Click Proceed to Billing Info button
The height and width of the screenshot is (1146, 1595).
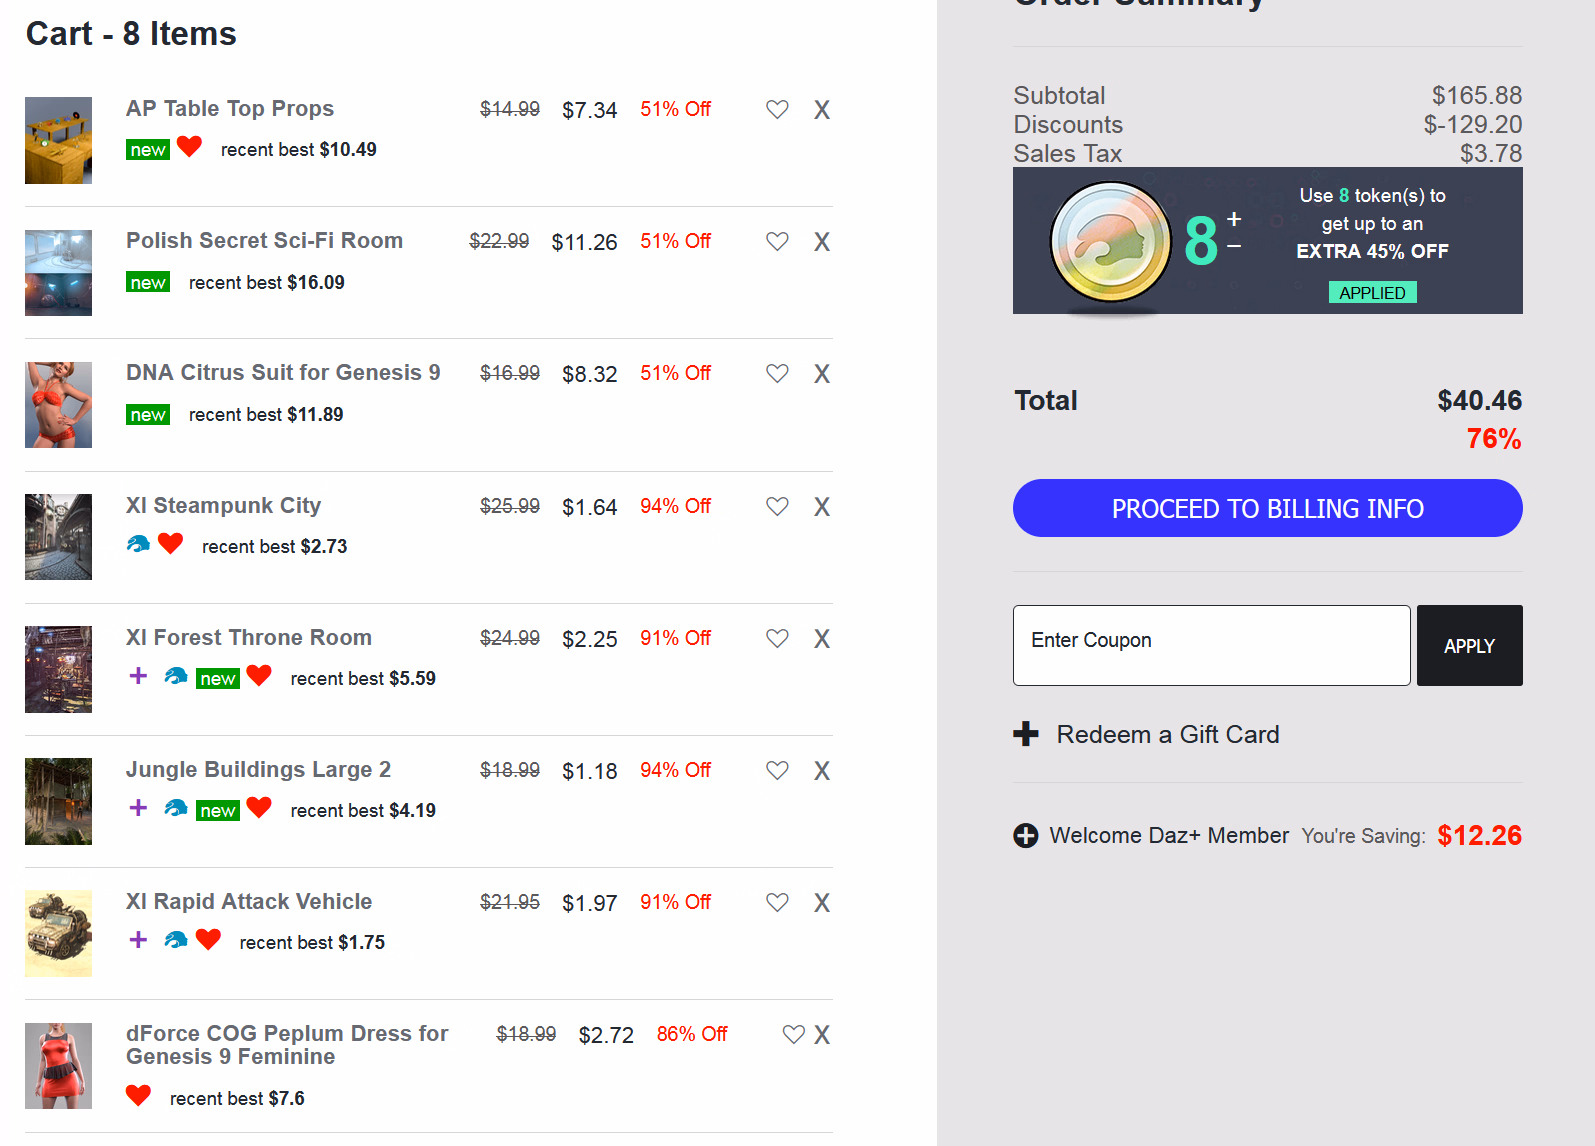point(1267,508)
